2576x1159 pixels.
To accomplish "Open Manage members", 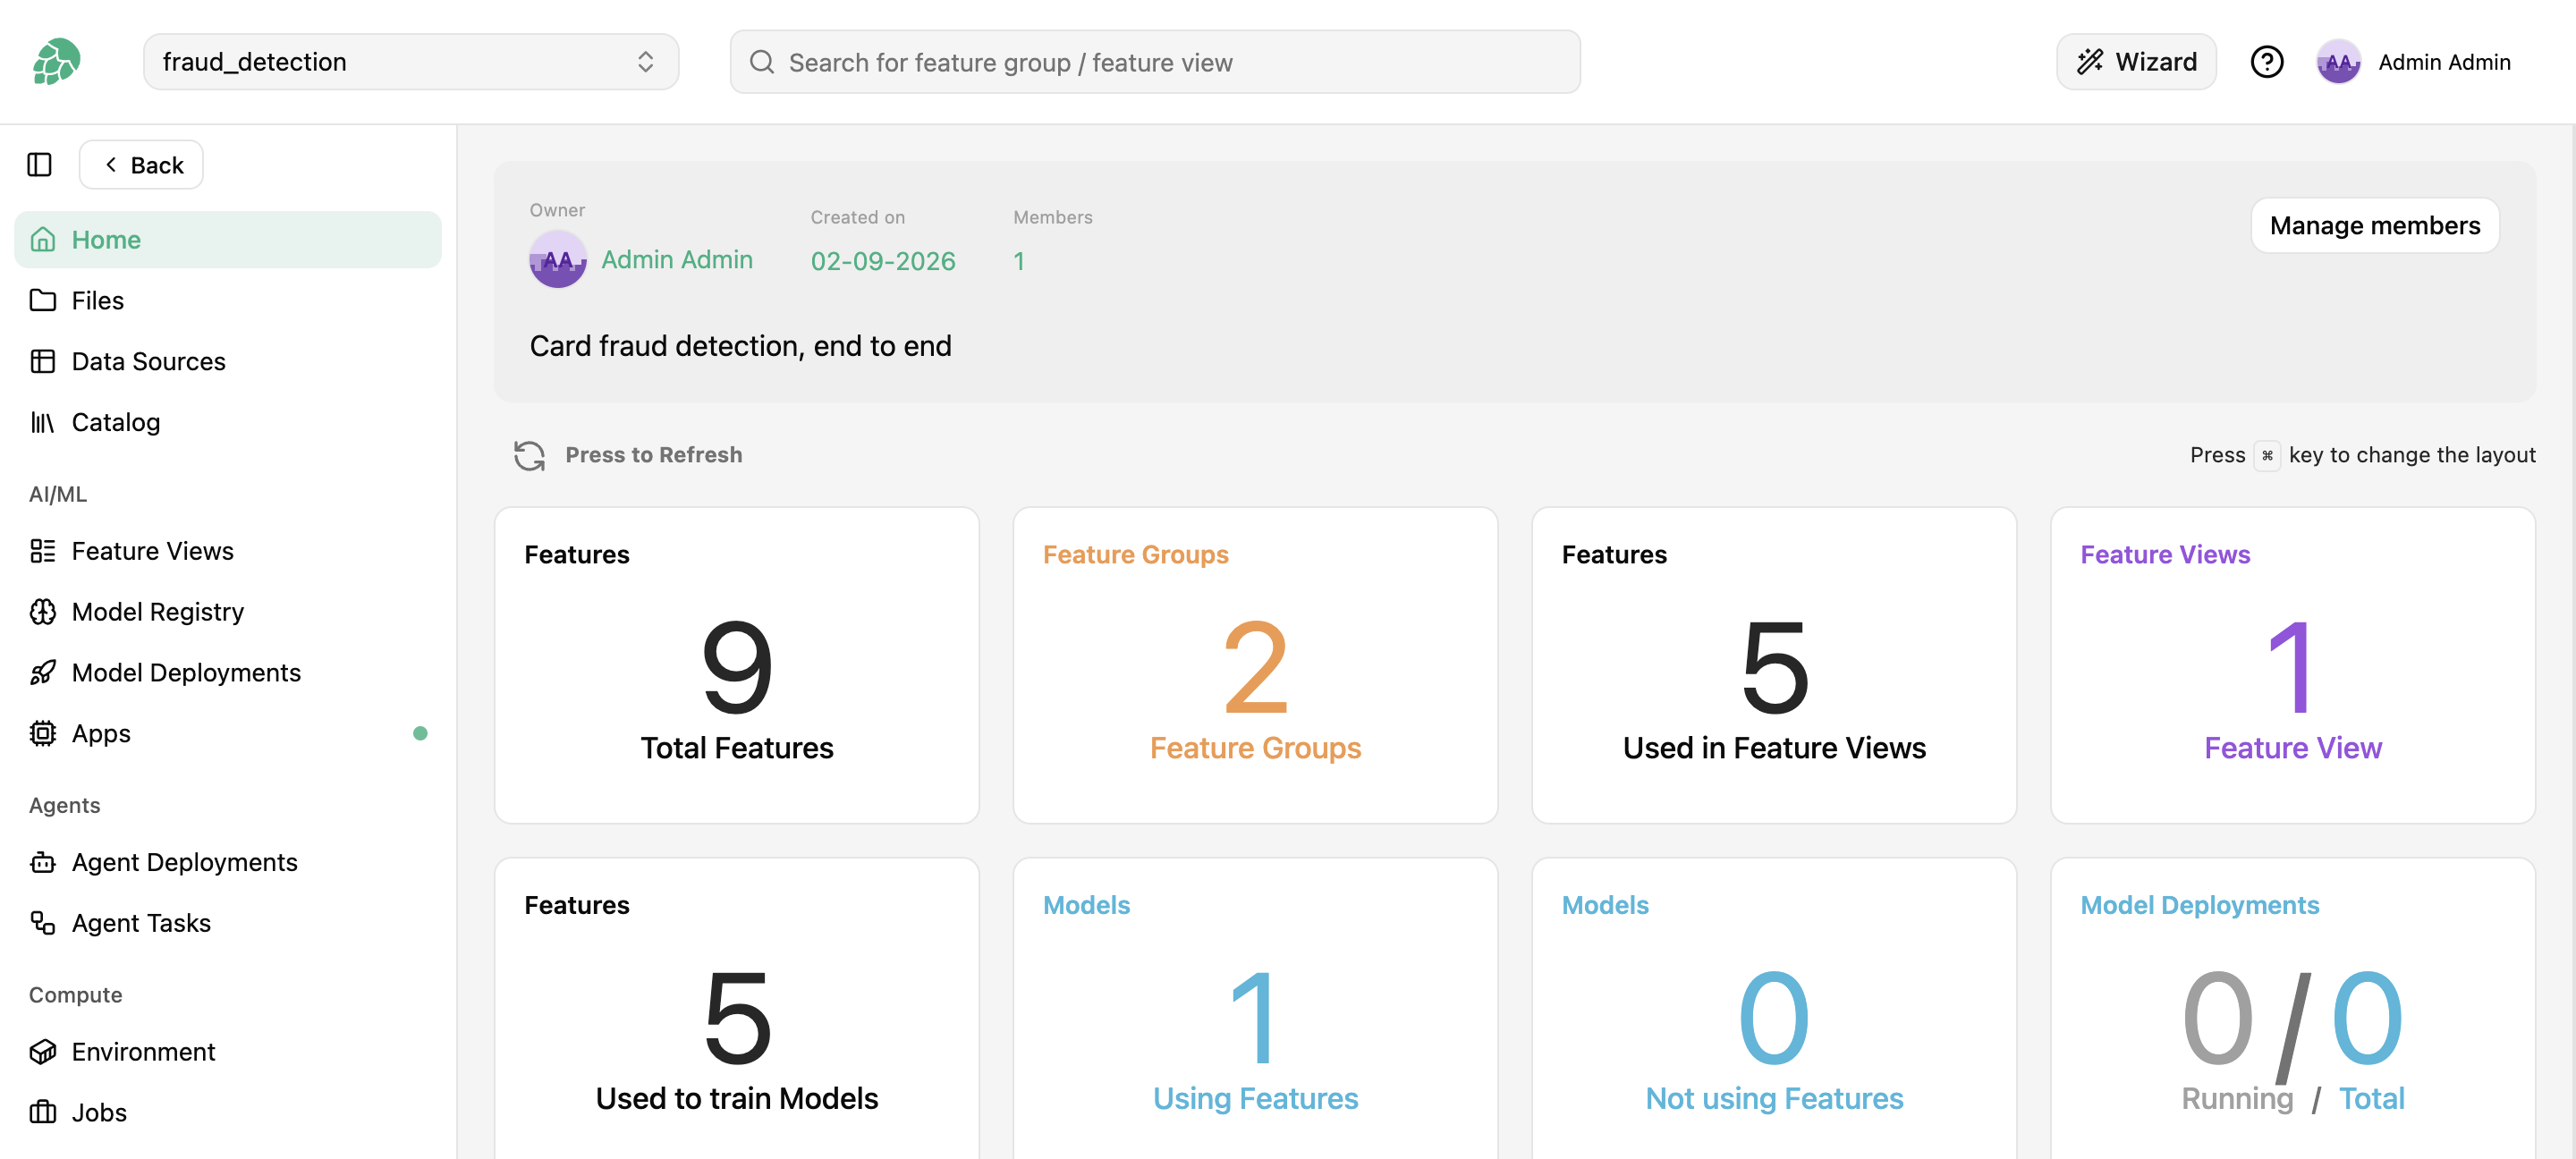I will click(x=2375, y=225).
